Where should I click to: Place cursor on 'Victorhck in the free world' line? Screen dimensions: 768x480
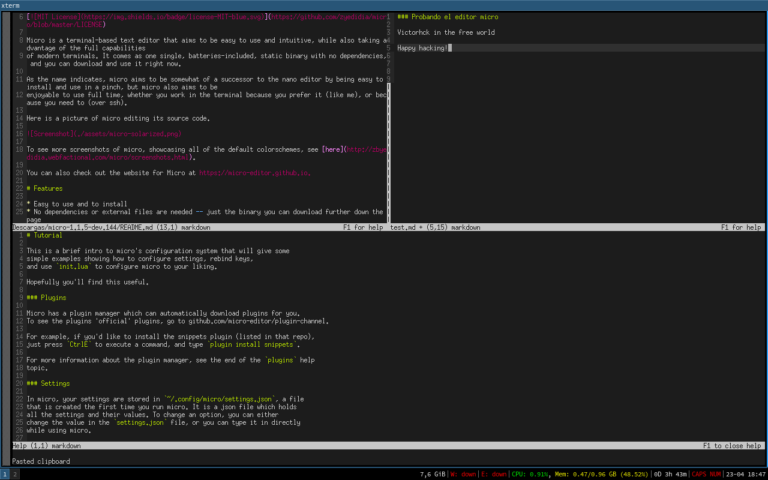click(x=446, y=33)
